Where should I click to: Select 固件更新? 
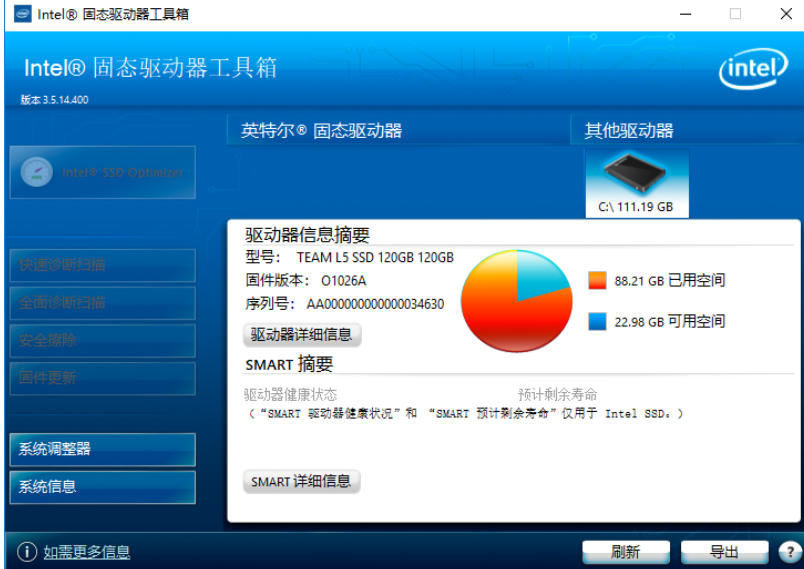coord(103,378)
